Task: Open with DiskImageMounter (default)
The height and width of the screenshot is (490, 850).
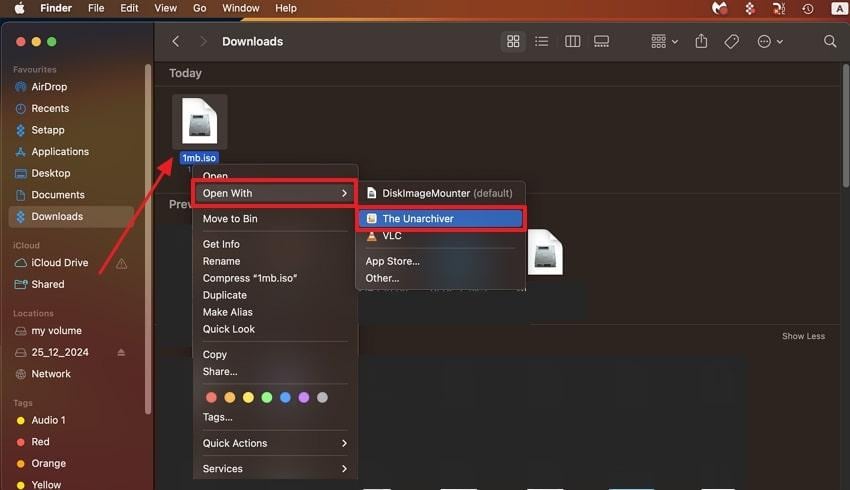Action: click(440, 194)
